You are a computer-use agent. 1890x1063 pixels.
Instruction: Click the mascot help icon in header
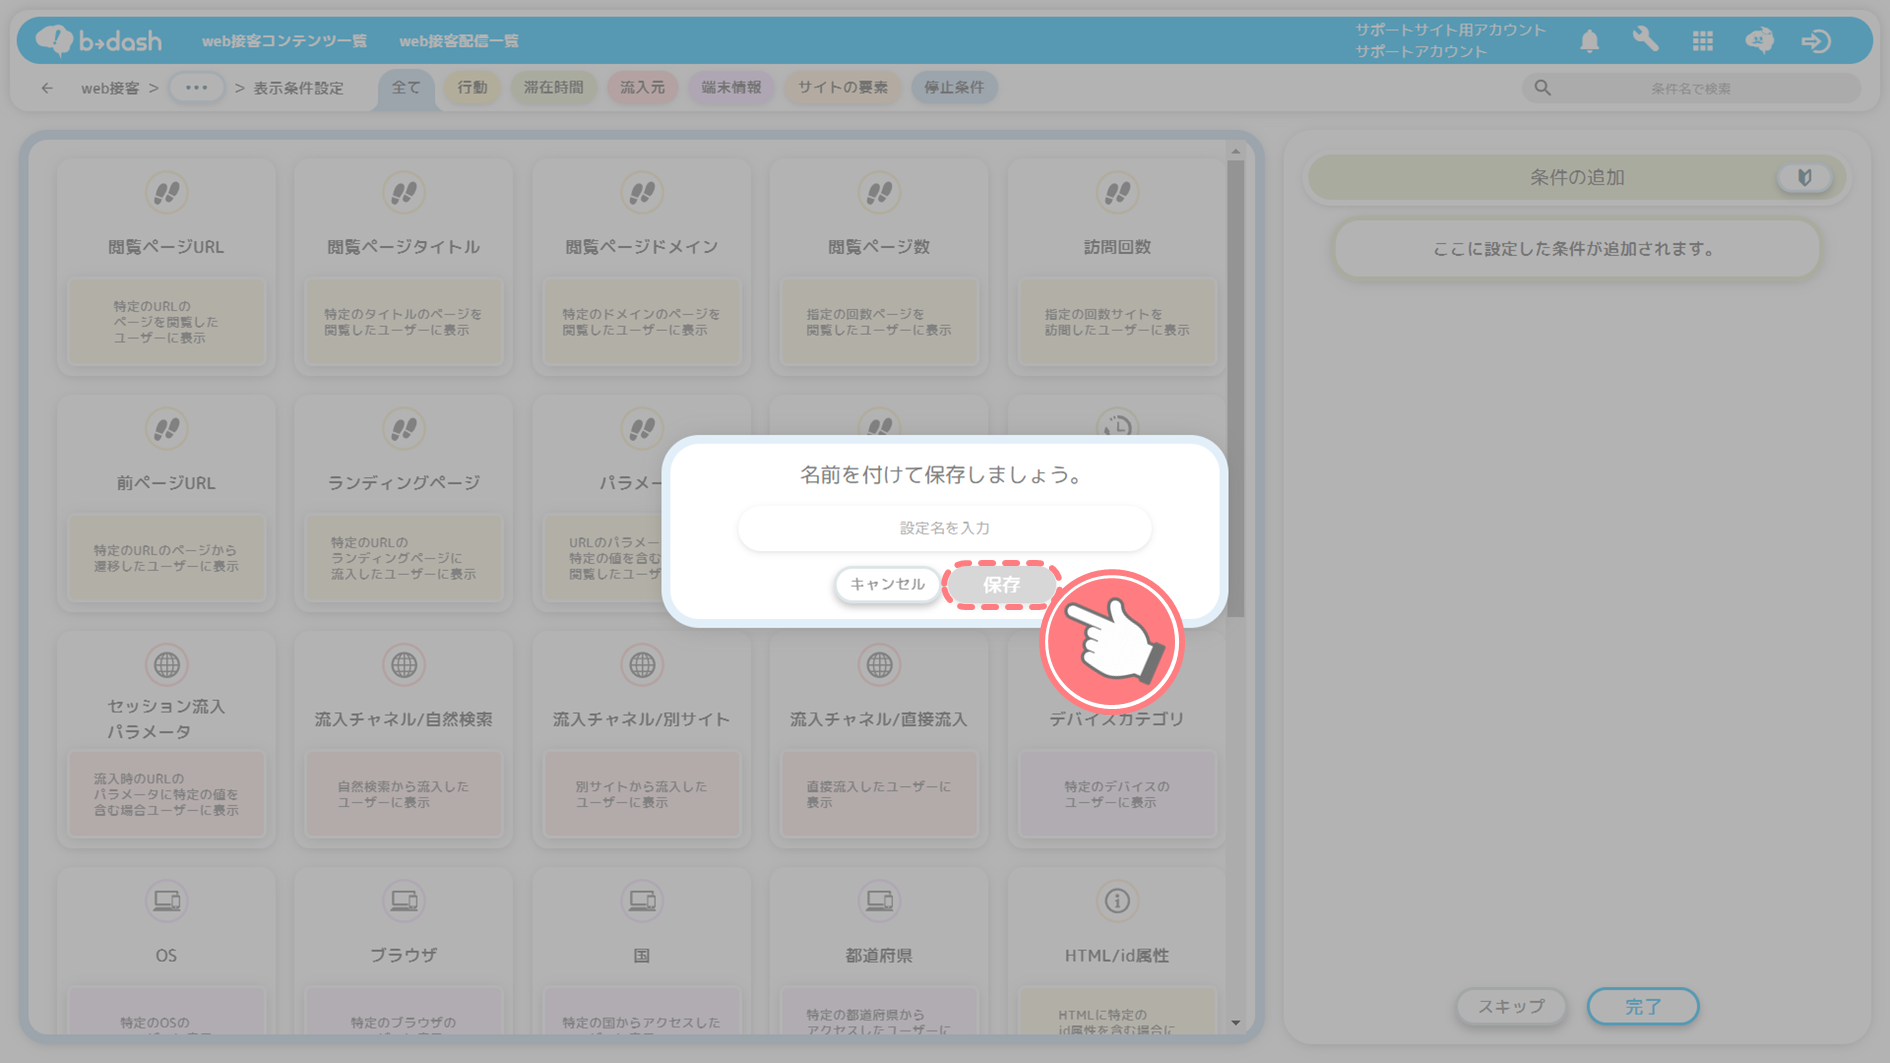1759,40
